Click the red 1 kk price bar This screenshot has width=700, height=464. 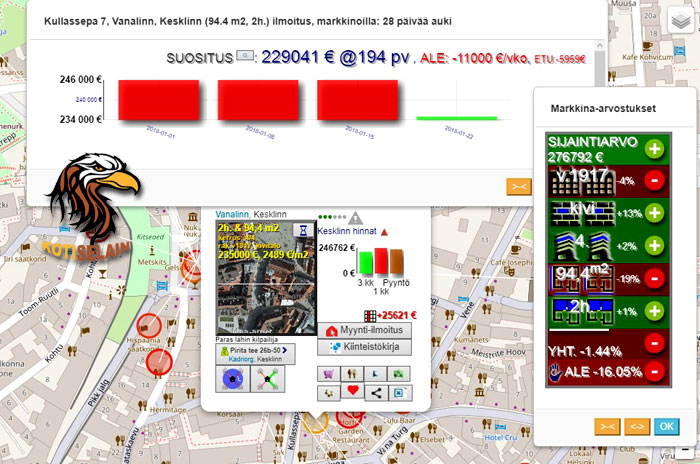tap(381, 261)
